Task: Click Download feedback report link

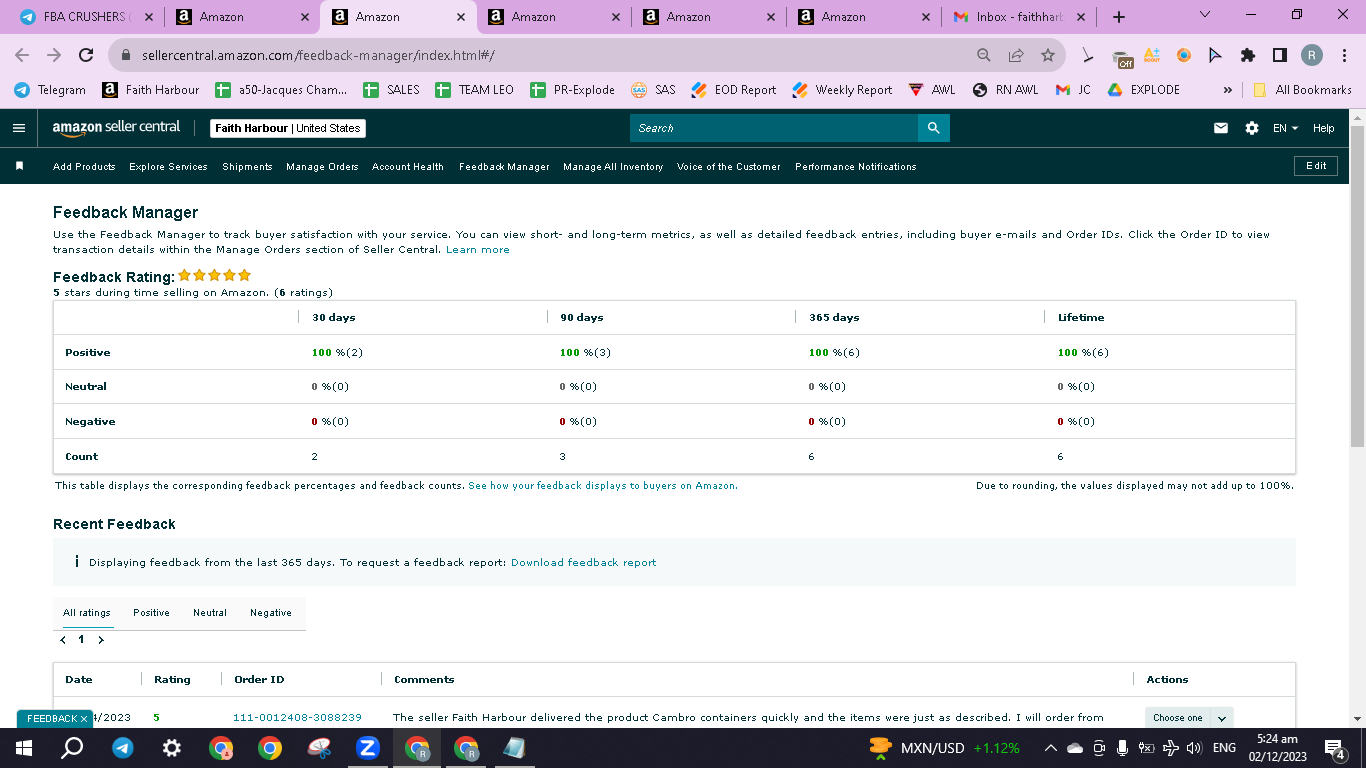Action: [584, 563]
